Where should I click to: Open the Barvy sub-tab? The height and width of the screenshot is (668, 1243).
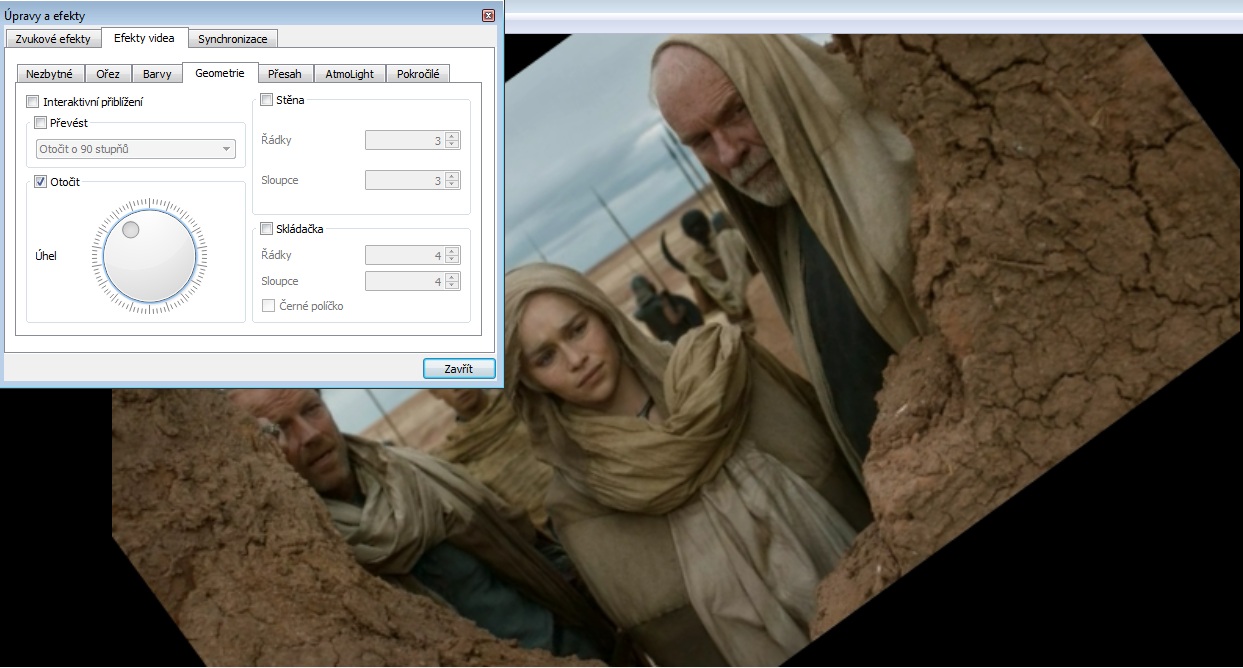click(157, 74)
